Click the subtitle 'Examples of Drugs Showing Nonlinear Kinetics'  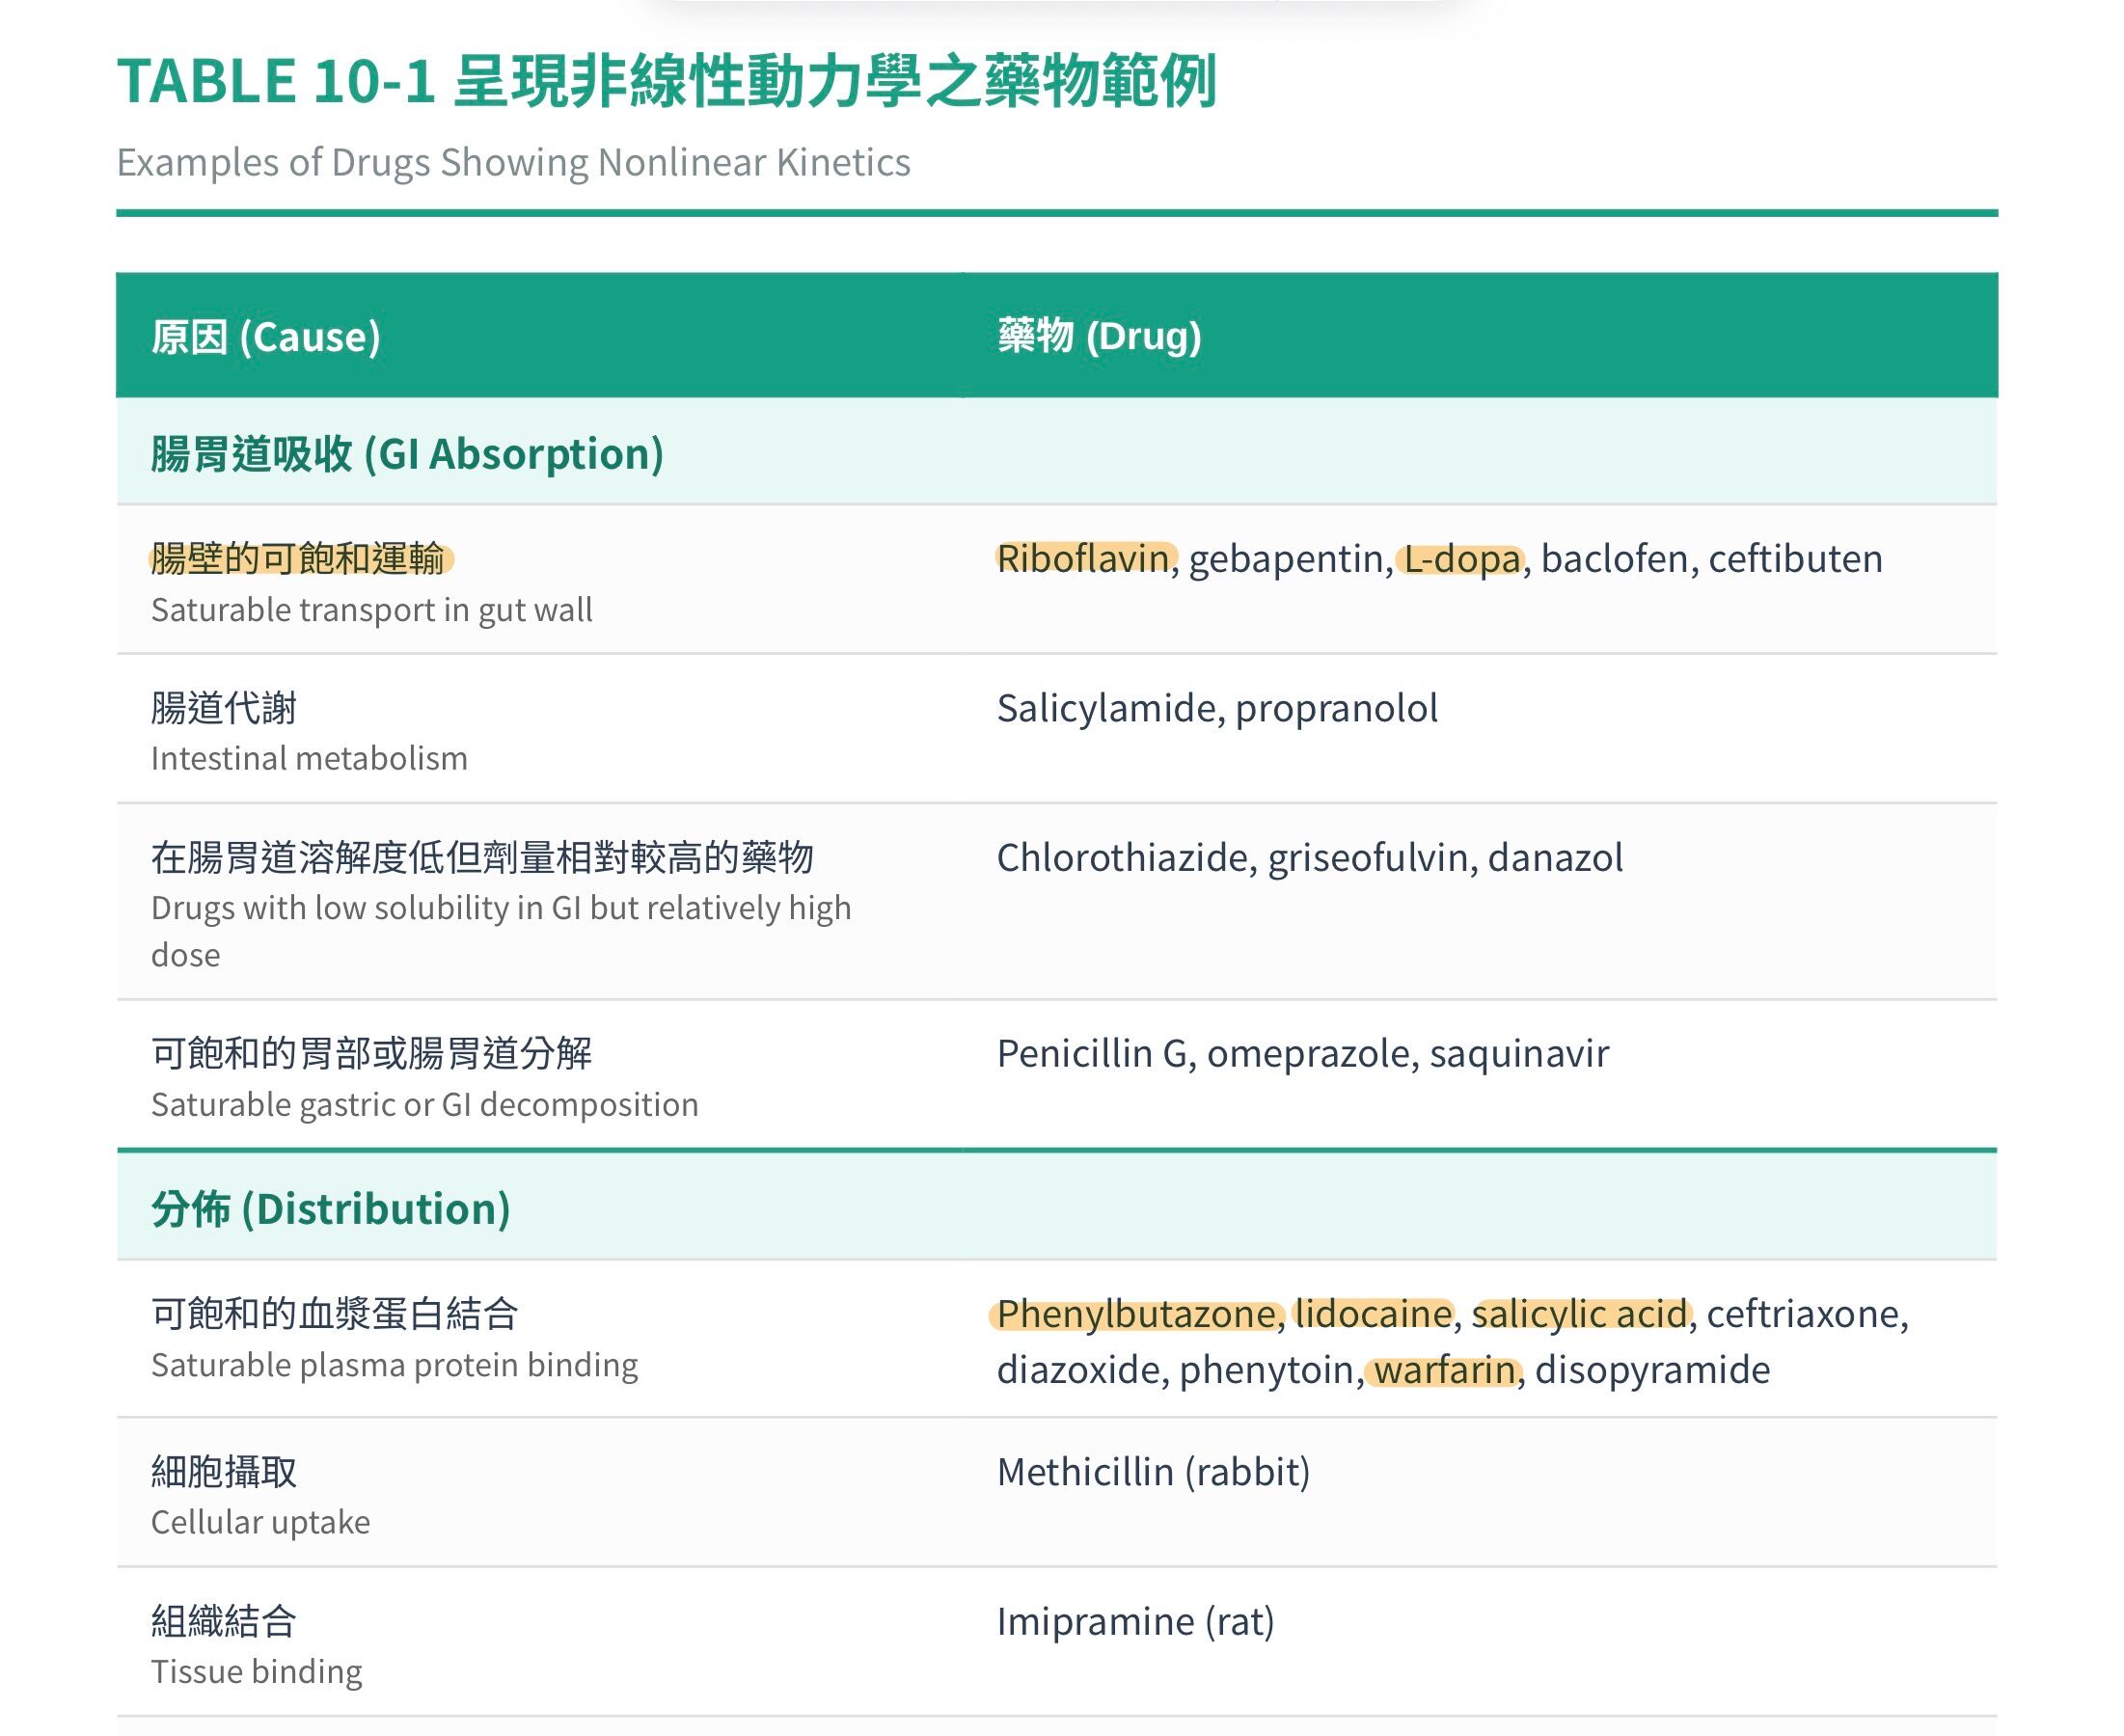513,162
